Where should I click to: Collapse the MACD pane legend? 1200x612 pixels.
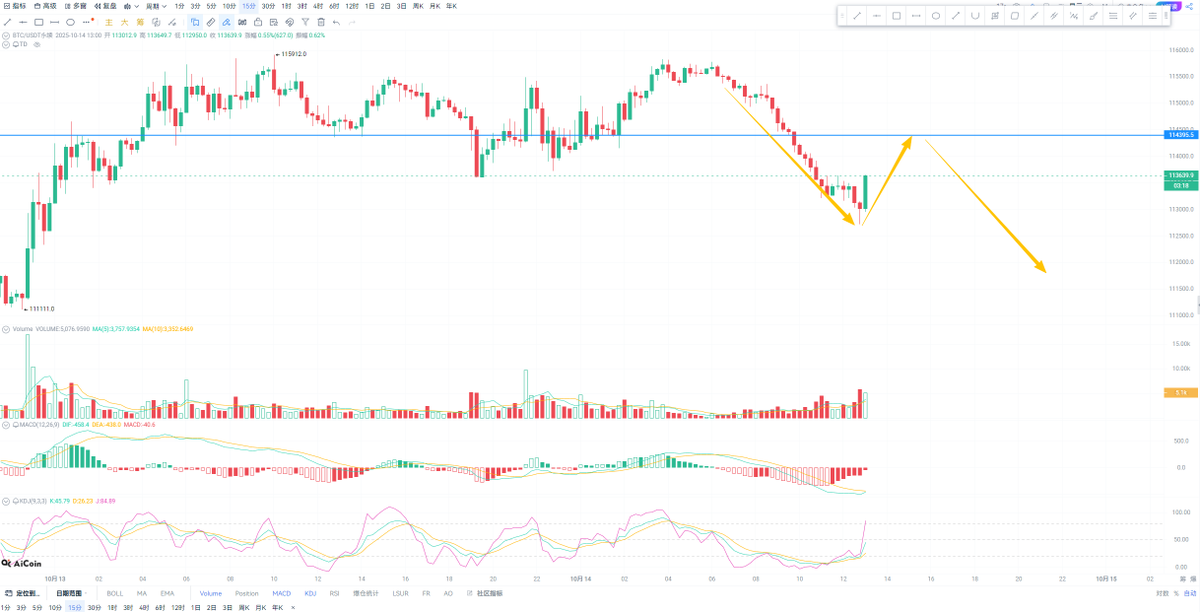coord(6,425)
